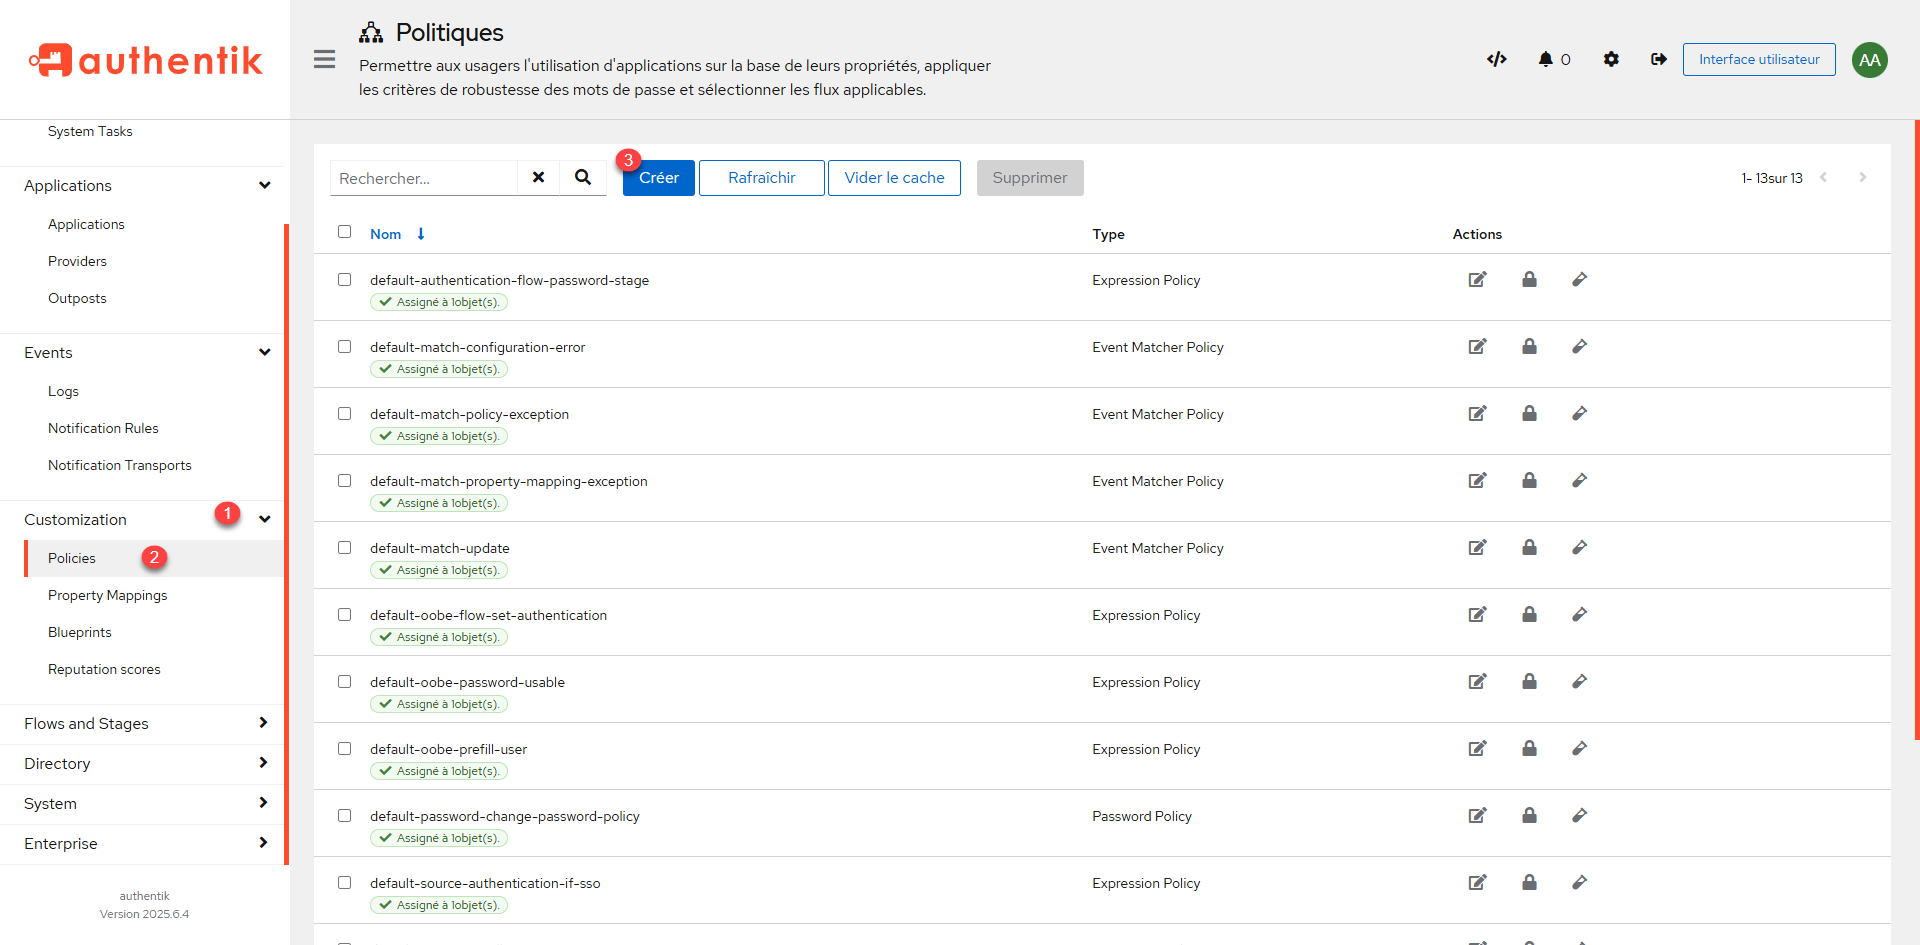Screen dimensions: 1920x945
Task: Open the API drawer code icon
Action: click(x=1496, y=59)
